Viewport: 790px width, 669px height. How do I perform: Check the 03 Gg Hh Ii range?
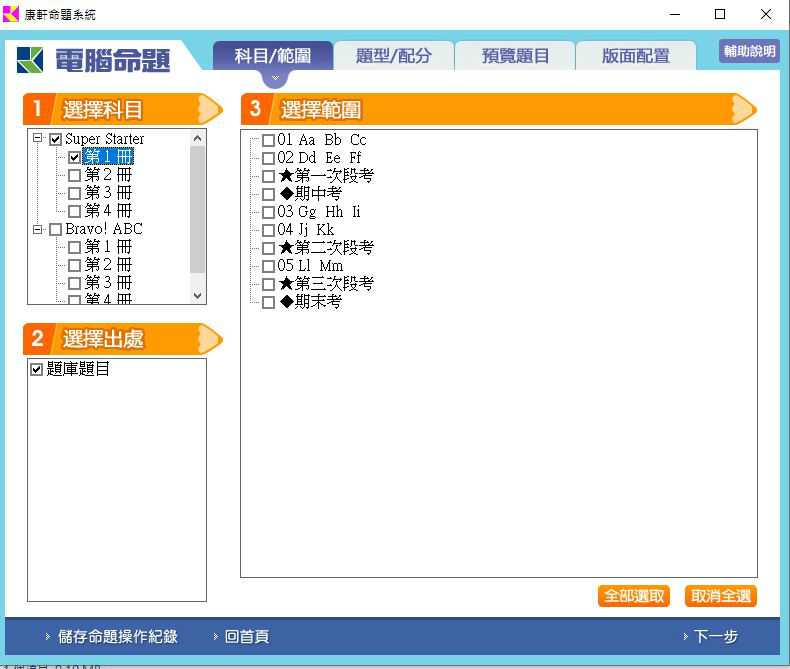[x=269, y=212]
